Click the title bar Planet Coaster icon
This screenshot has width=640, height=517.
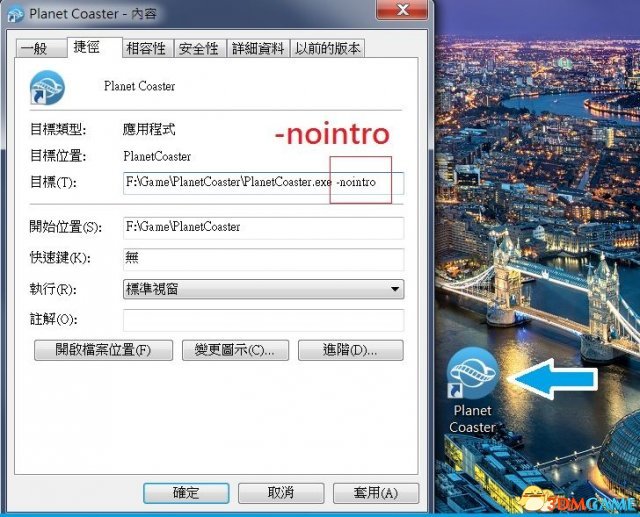coord(16,14)
